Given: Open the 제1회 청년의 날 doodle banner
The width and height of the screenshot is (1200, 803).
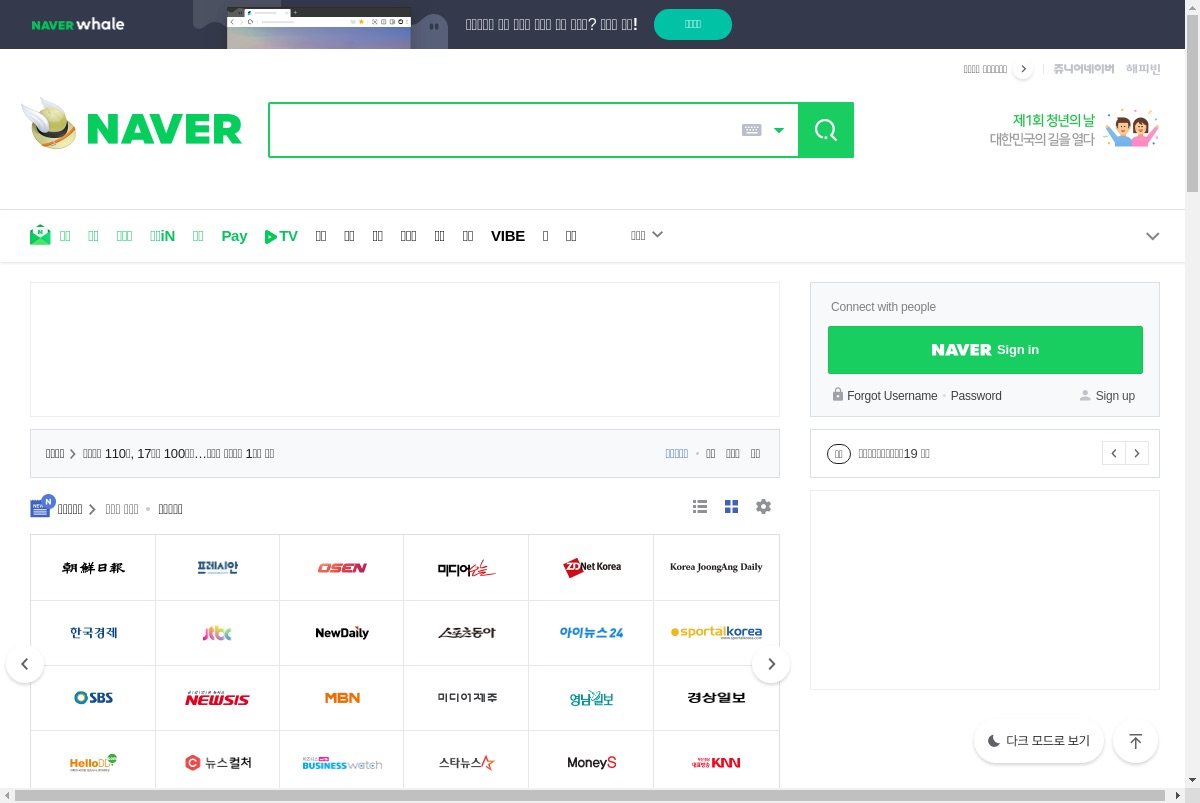Looking at the screenshot, I should click(x=1074, y=129).
